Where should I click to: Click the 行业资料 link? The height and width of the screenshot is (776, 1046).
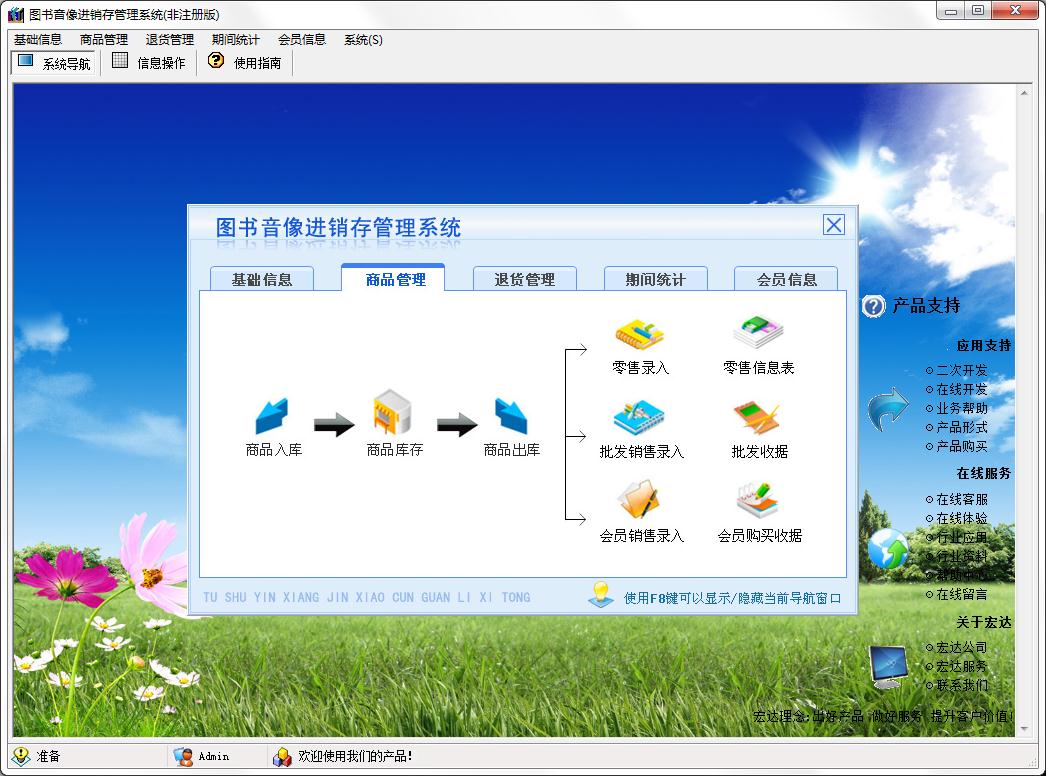[x=961, y=556]
